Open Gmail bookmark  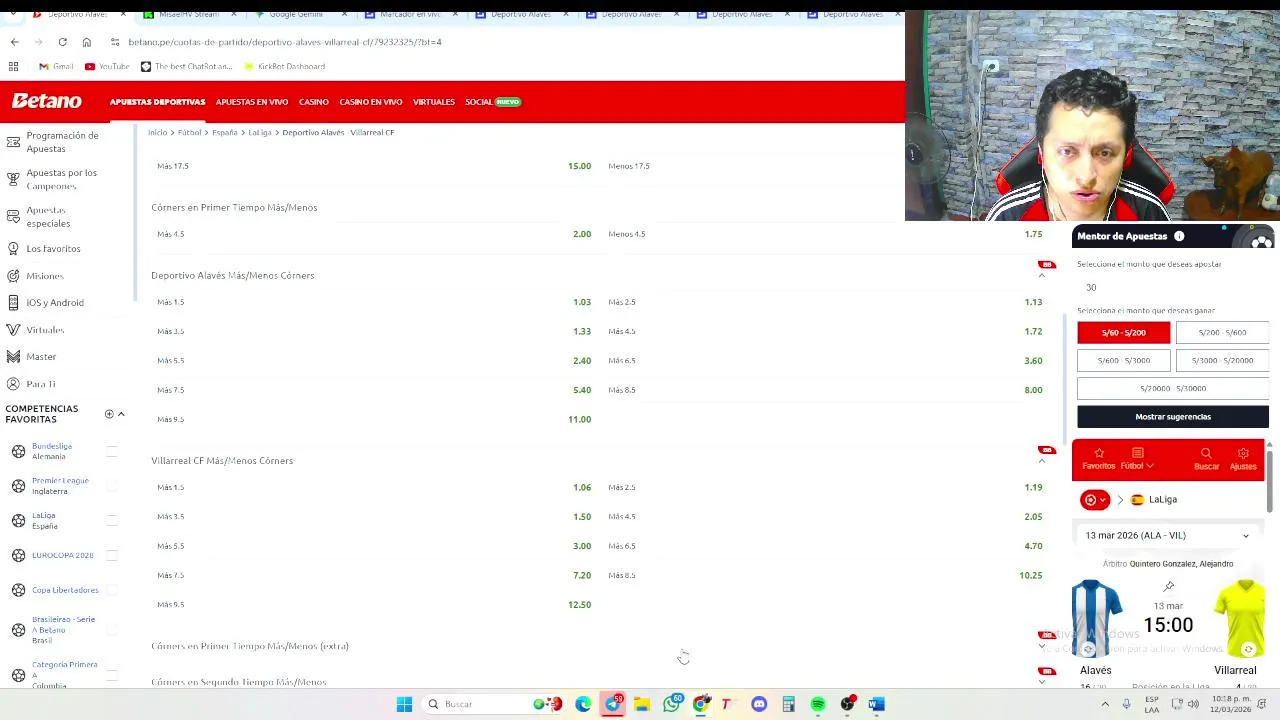[56, 66]
